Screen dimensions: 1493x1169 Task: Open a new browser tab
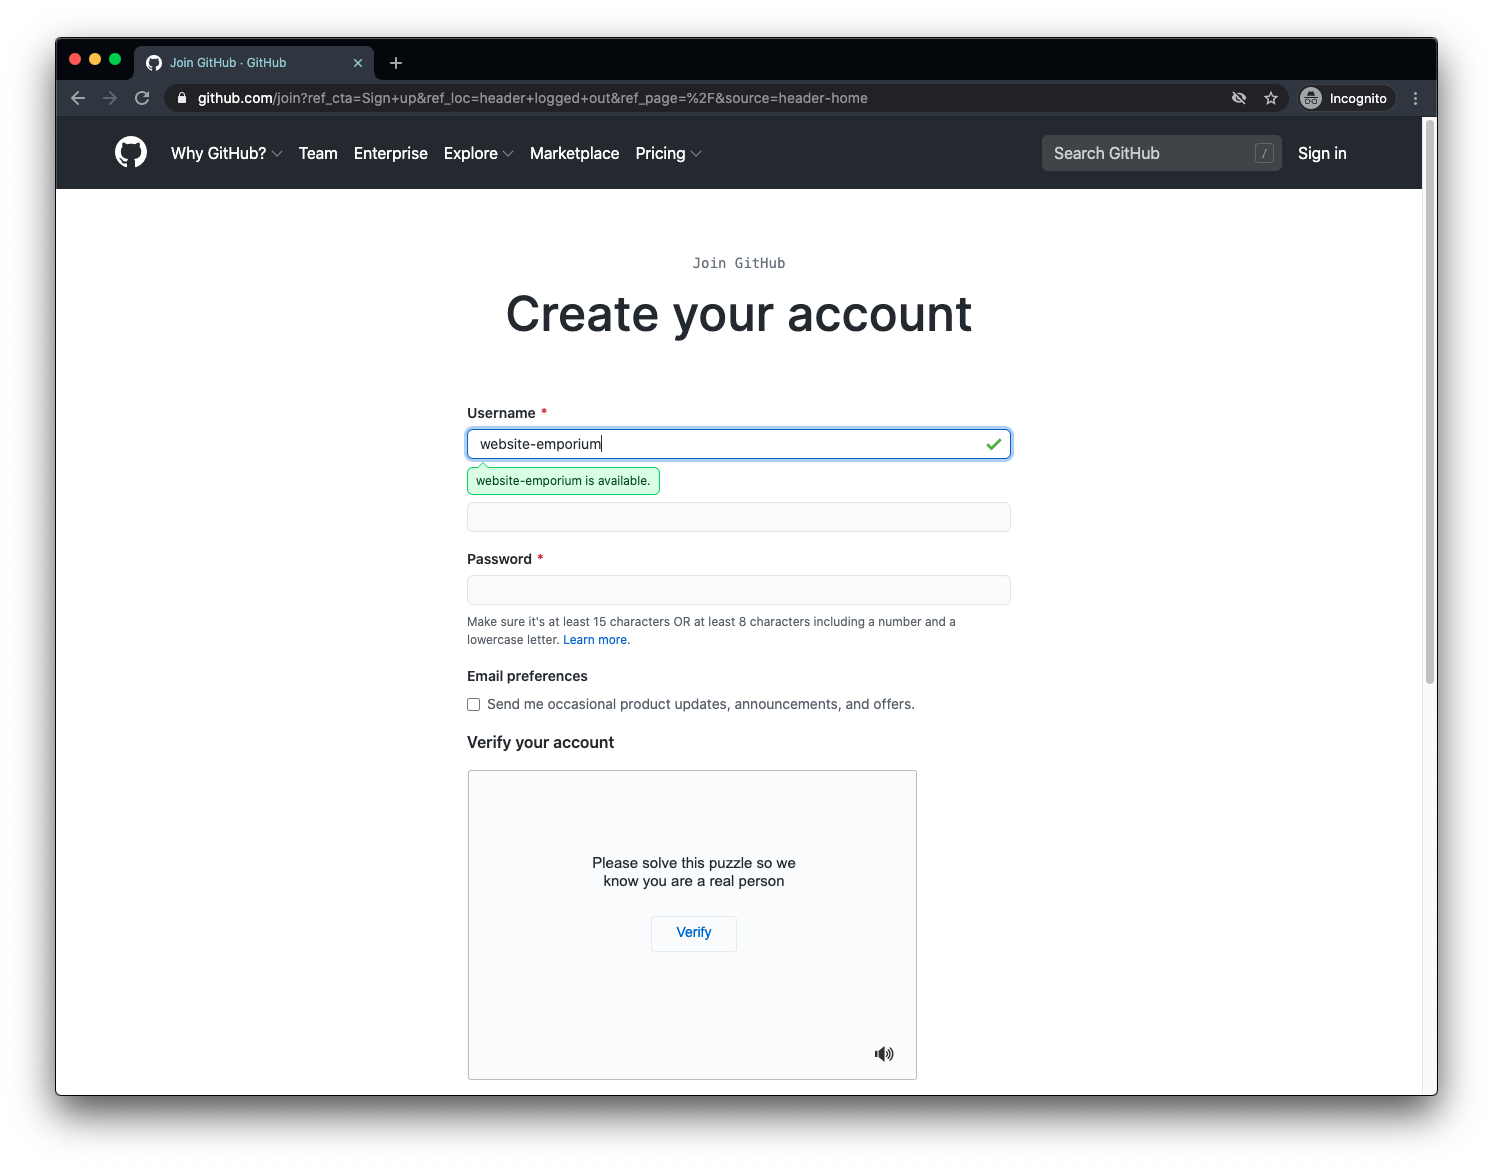(x=396, y=63)
